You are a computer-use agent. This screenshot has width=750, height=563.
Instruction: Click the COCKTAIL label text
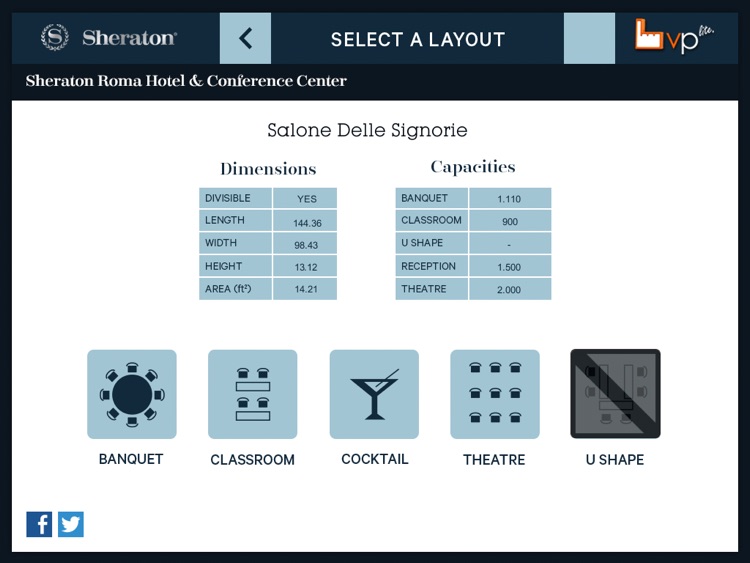[375, 459]
